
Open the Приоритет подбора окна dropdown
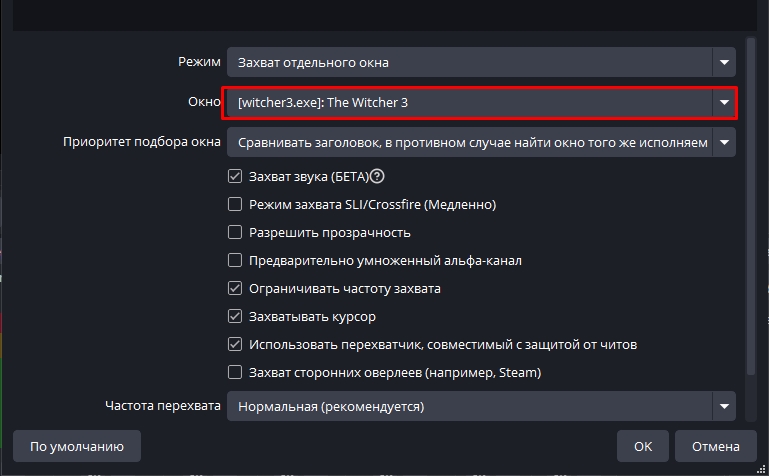coord(724,142)
